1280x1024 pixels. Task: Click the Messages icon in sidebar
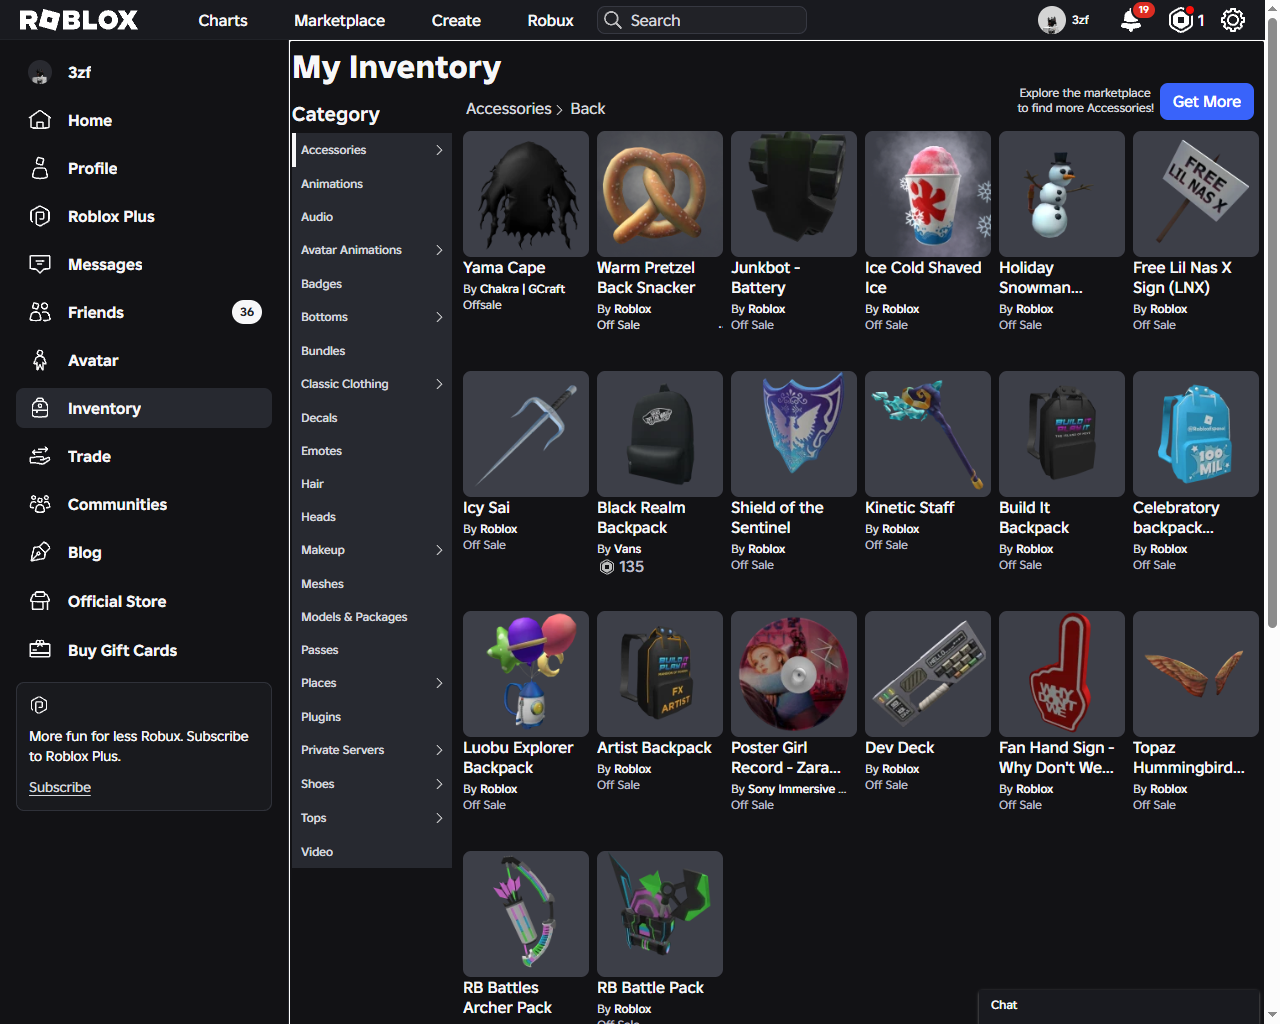[40, 264]
